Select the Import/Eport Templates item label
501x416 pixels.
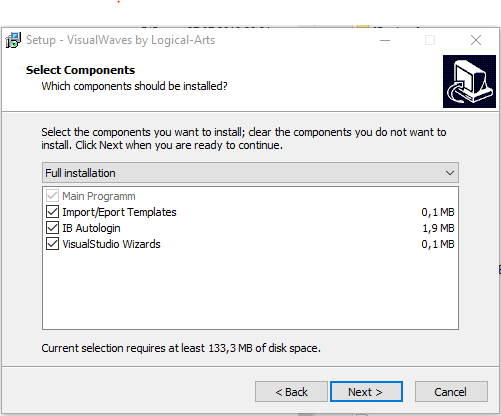119,212
